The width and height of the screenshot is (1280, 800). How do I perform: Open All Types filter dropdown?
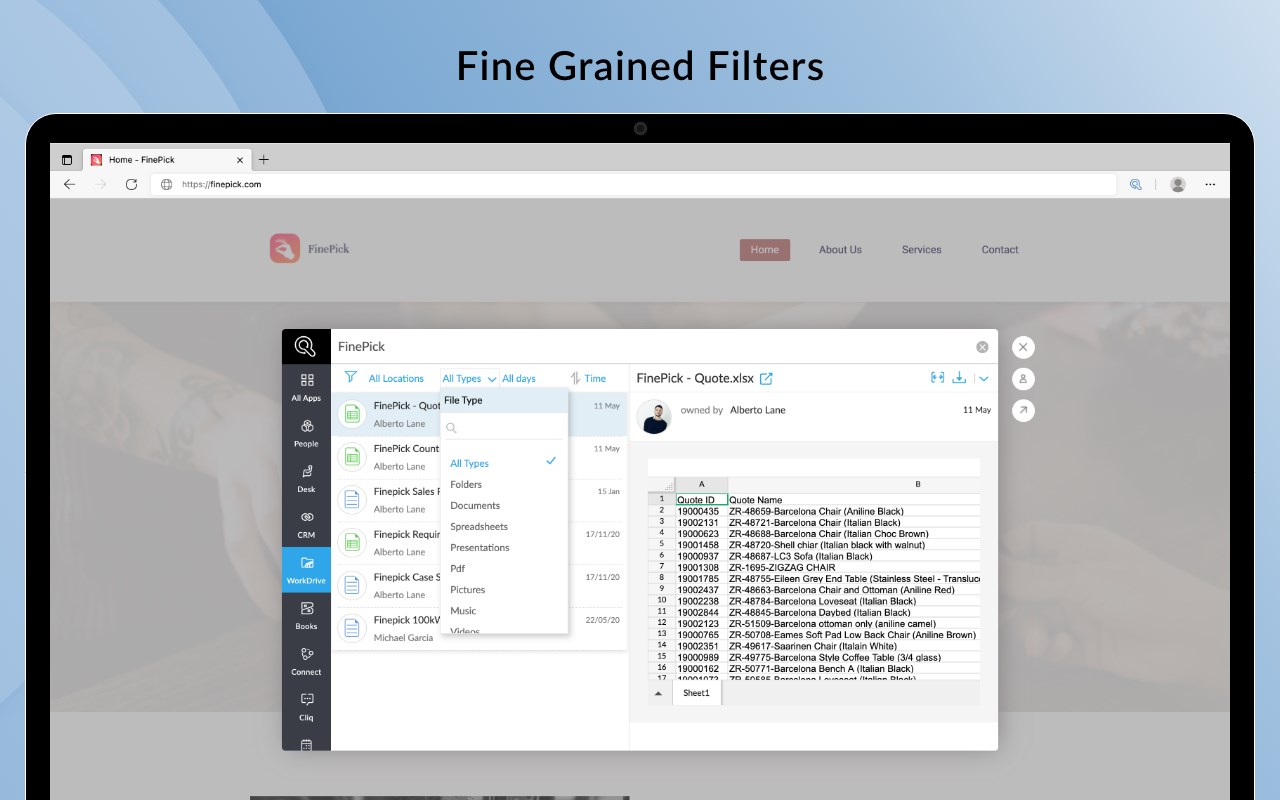(x=469, y=379)
